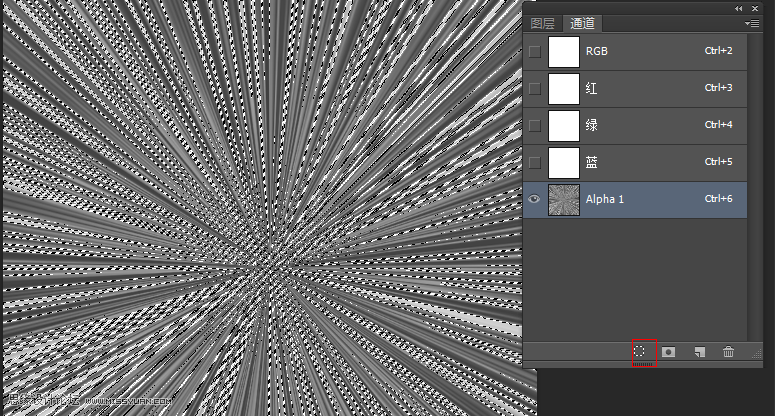Create new channel icon
This screenshot has width=775, height=416.
coord(699,352)
